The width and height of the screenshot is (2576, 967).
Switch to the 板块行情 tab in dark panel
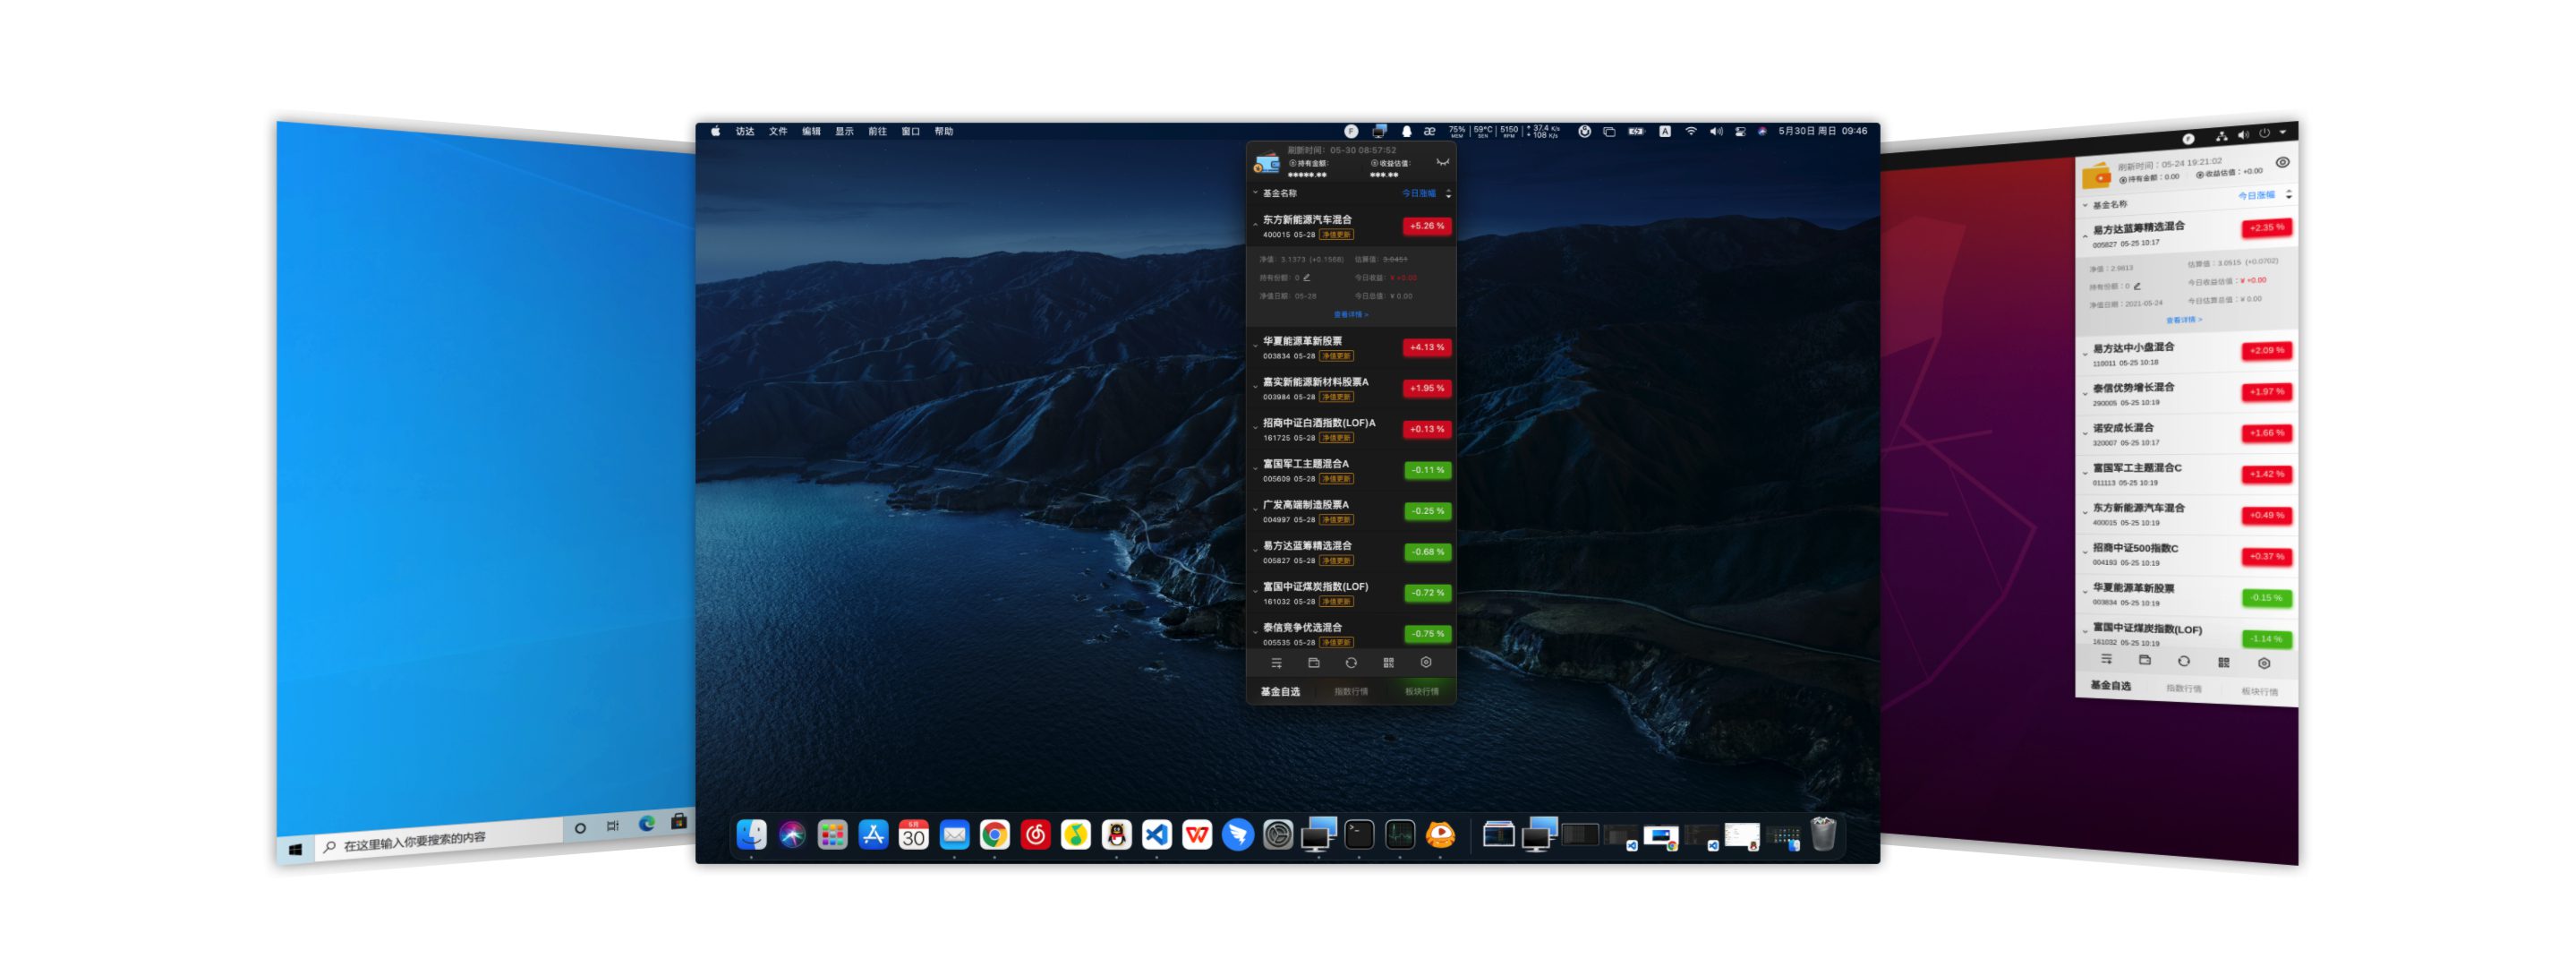1421,691
